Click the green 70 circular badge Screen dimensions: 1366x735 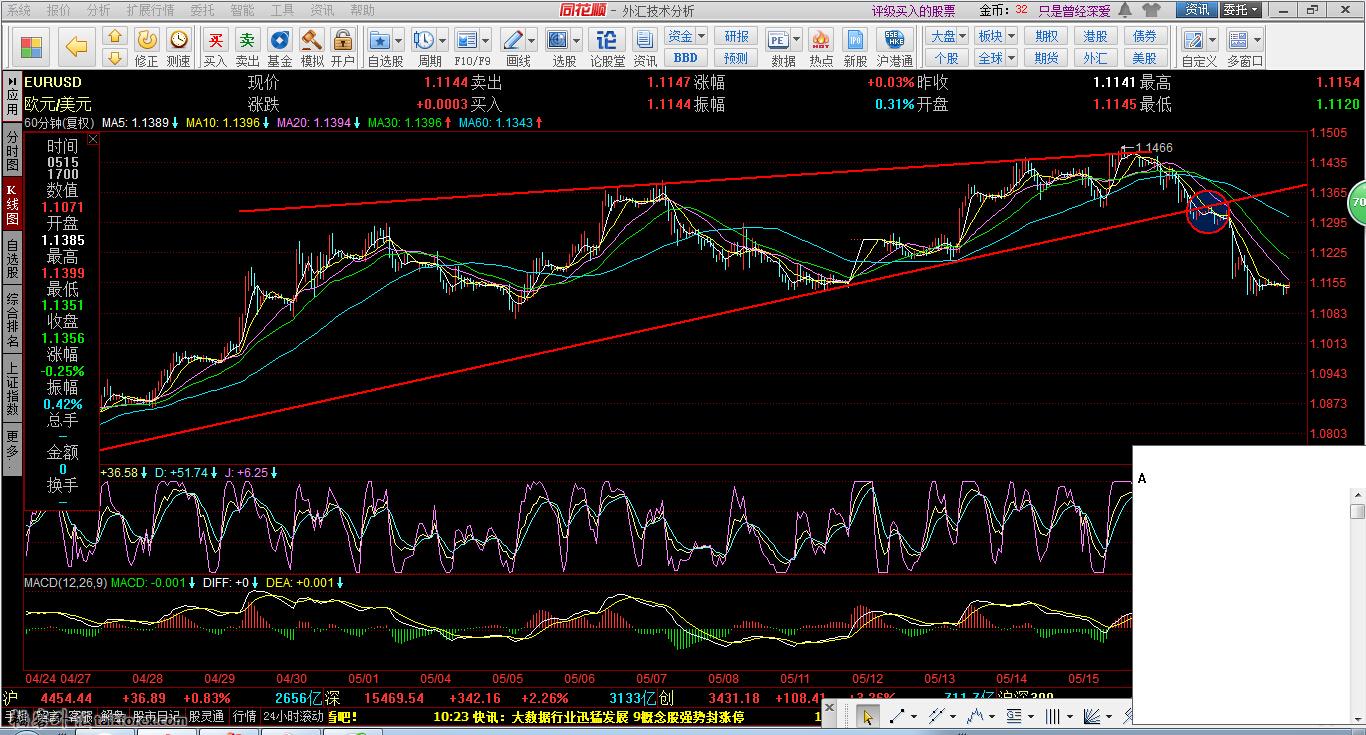pyautogui.click(x=1358, y=202)
